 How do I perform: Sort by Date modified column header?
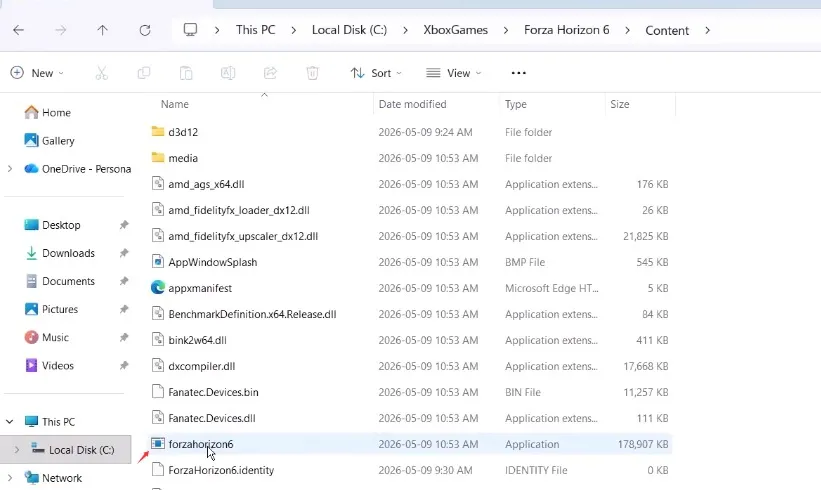[x=413, y=104]
